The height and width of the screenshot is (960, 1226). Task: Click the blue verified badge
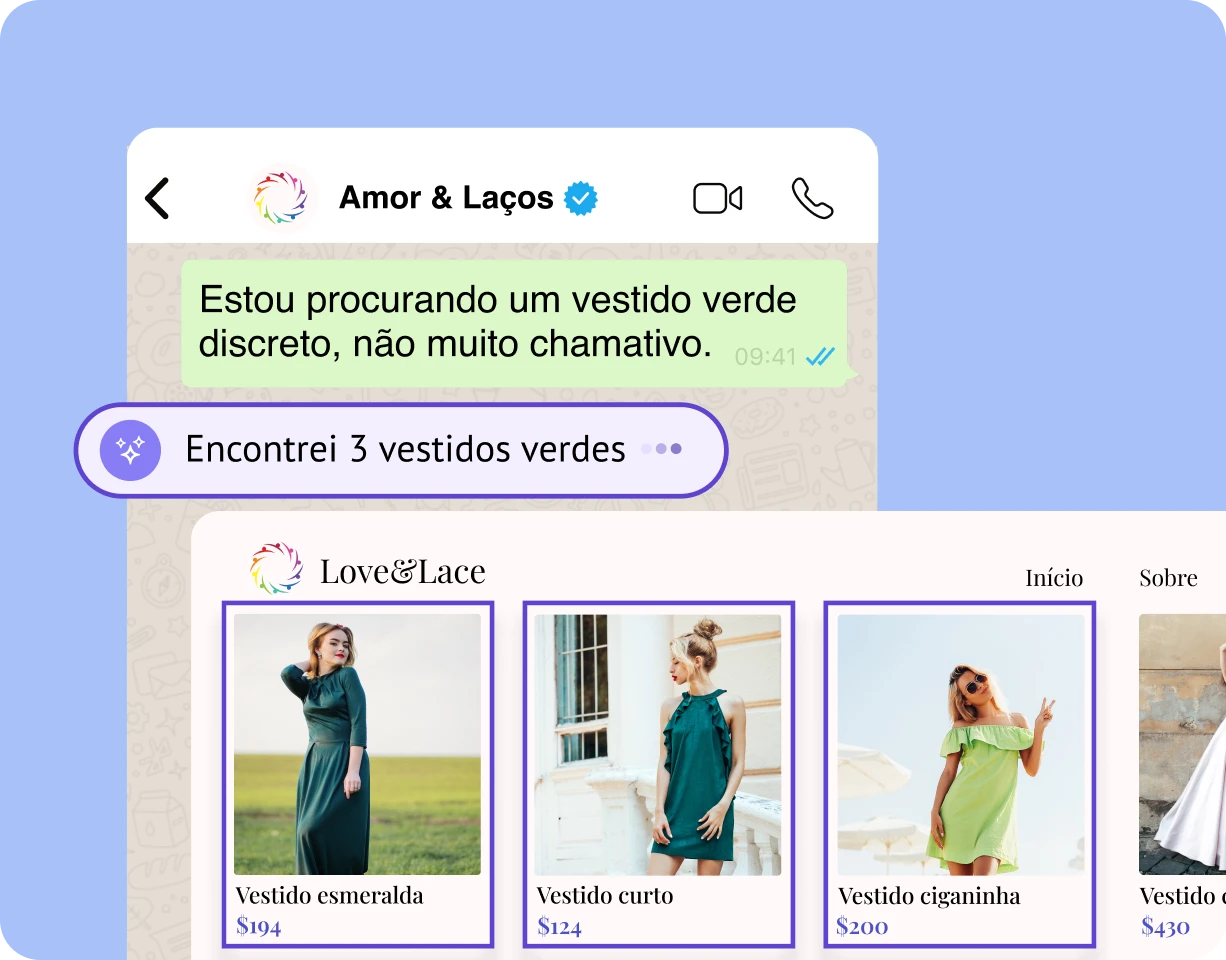tap(581, 198)
